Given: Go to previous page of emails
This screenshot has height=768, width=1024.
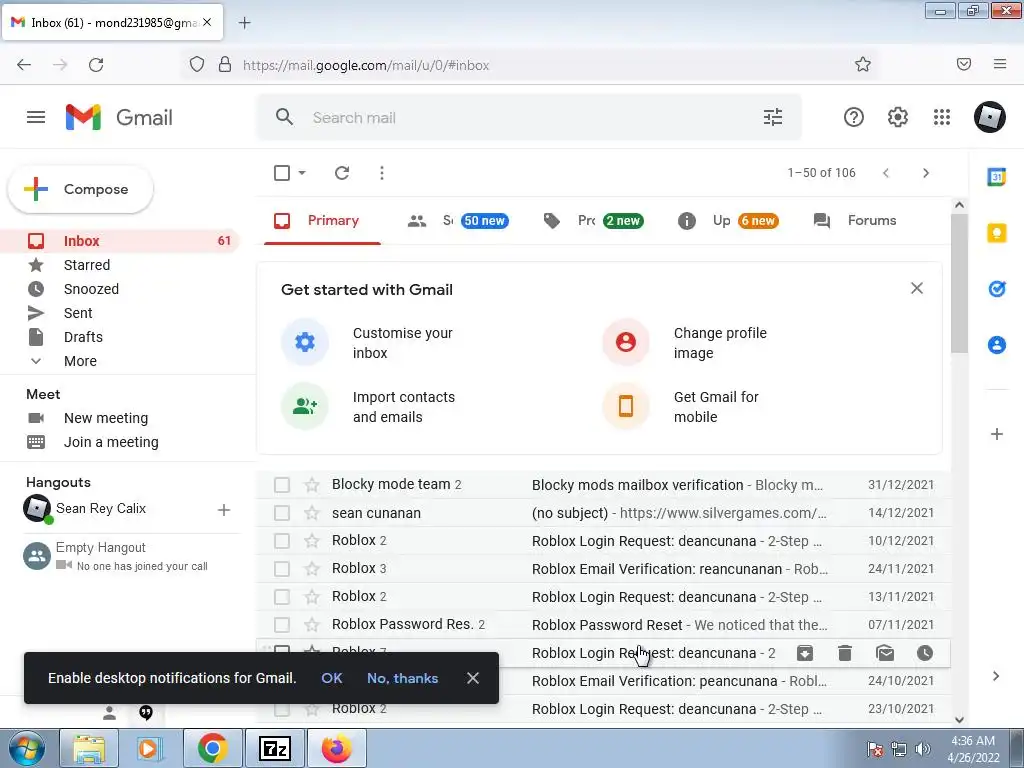Looking at the screenshot, I should 886,173.
